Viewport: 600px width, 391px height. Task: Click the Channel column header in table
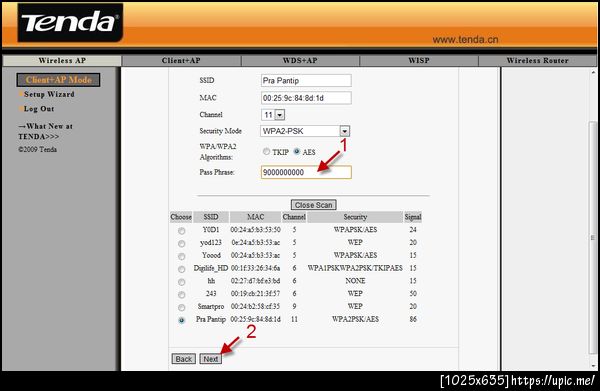click(294, 217)
